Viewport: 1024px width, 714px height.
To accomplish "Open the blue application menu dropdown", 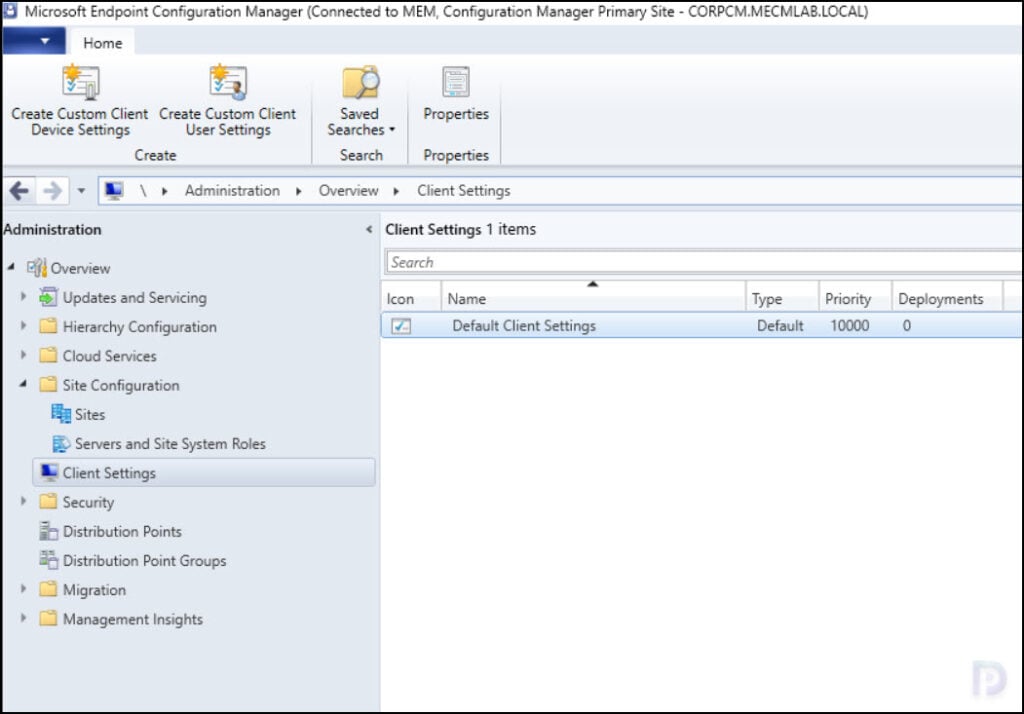I will tap(35, 41).
